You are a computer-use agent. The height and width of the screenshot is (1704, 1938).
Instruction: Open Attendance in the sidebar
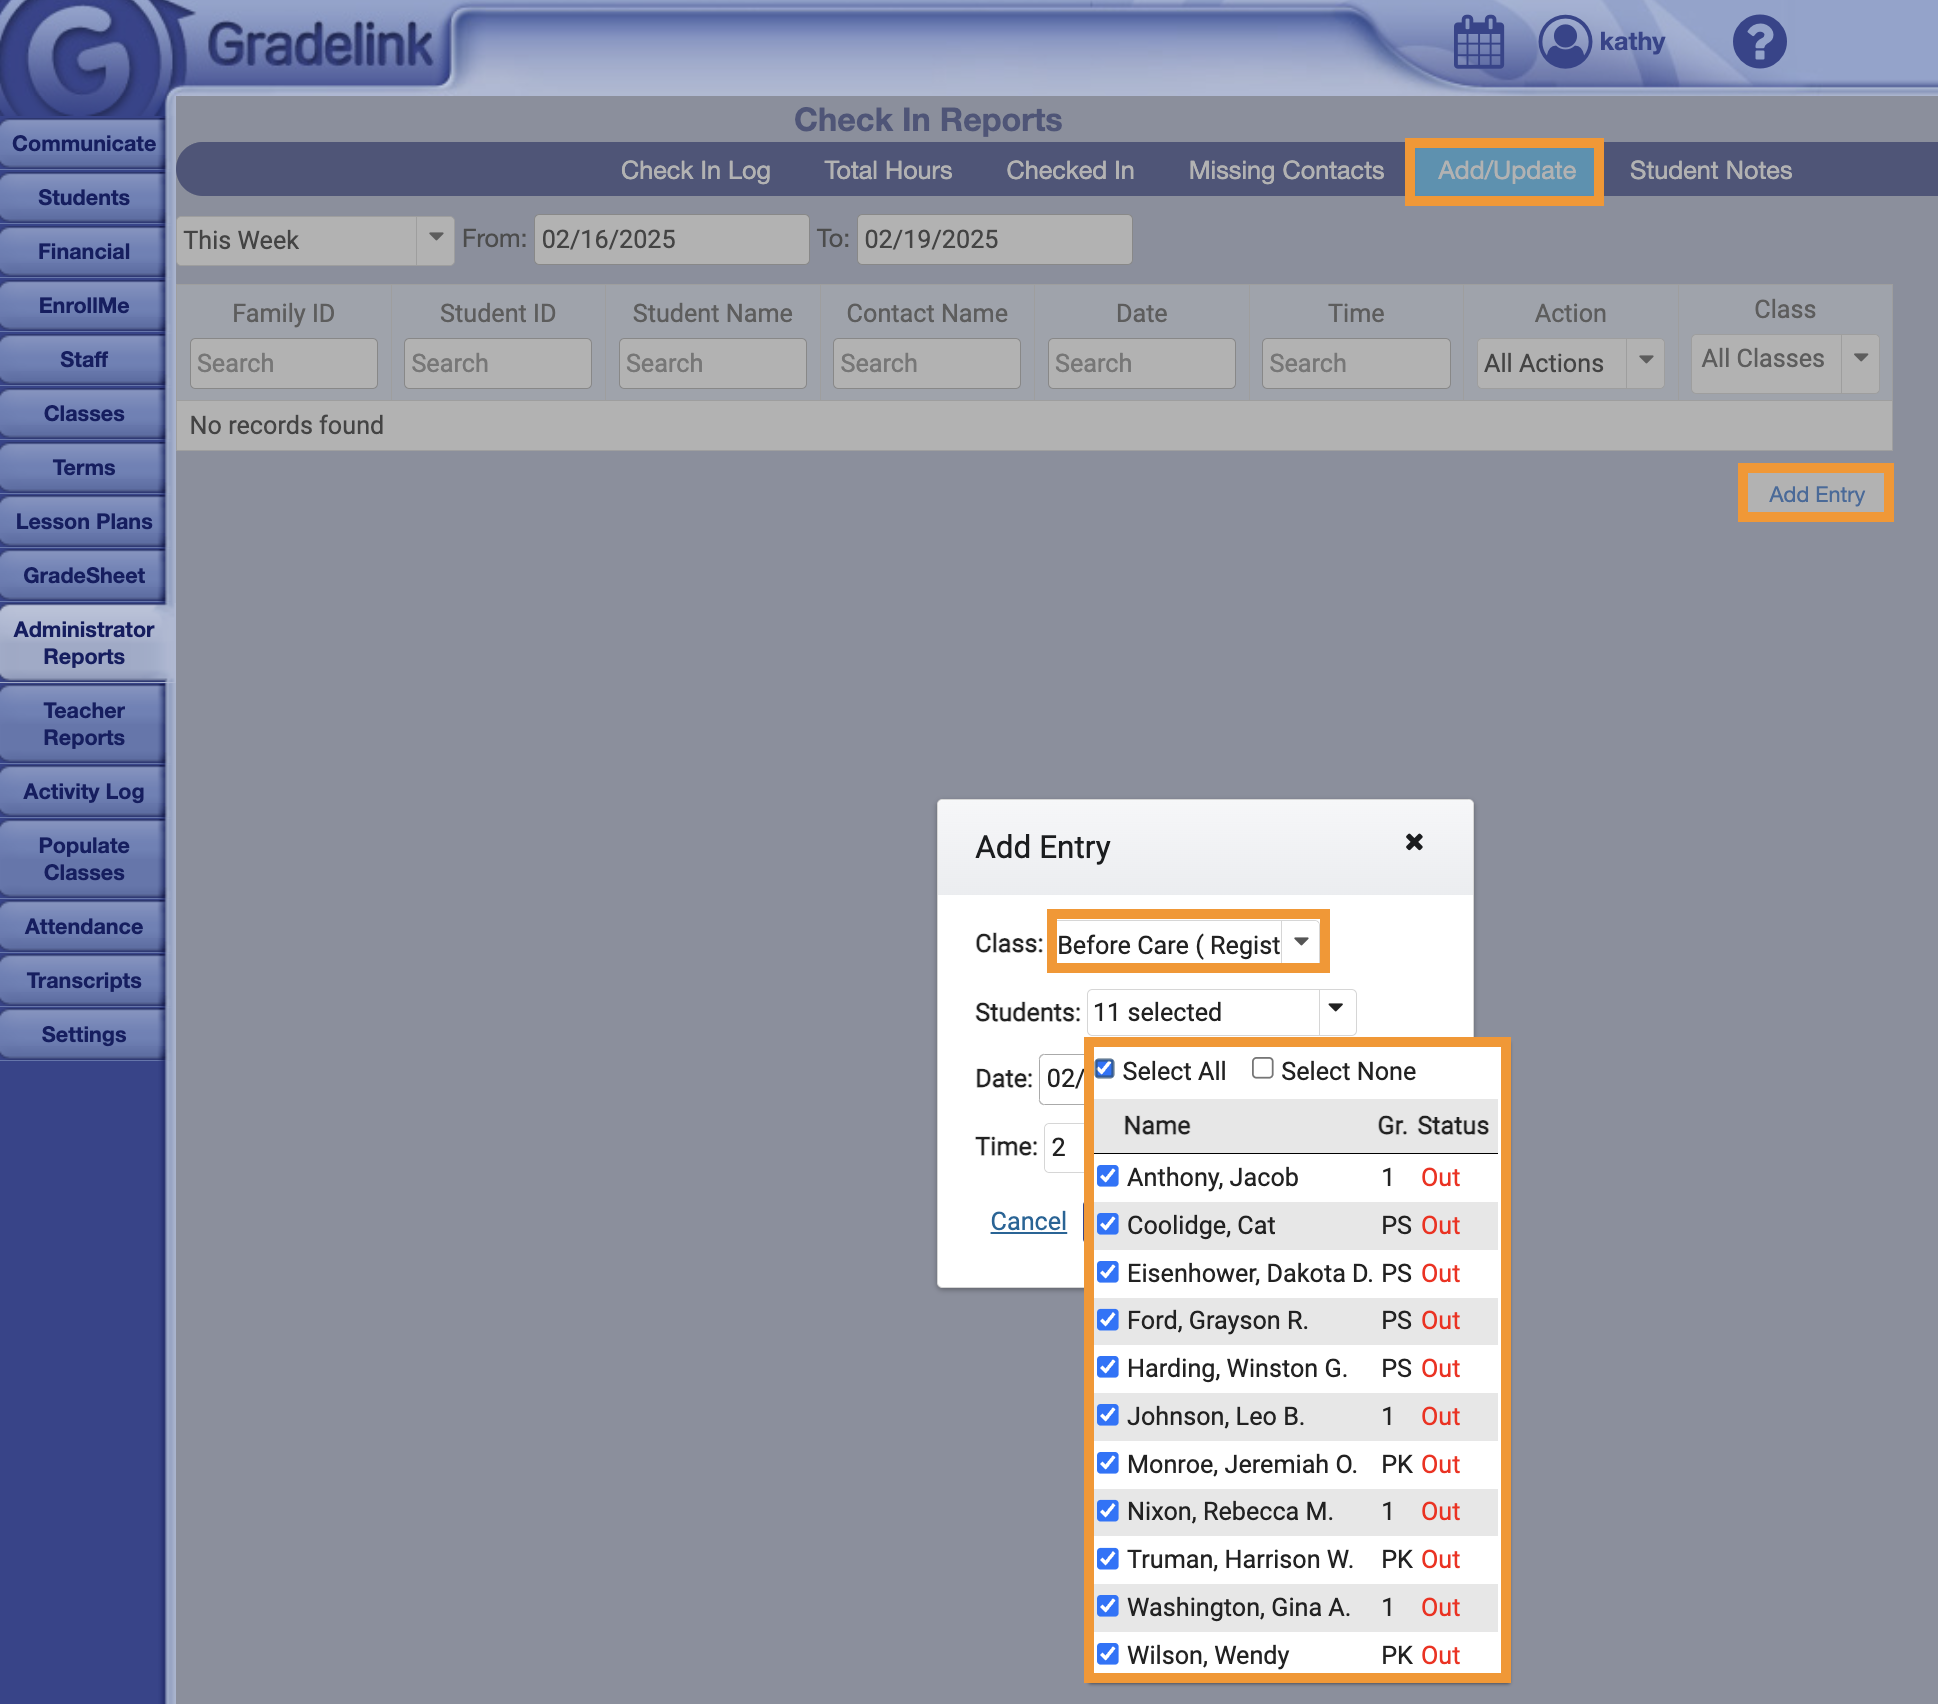coord(84,926)
